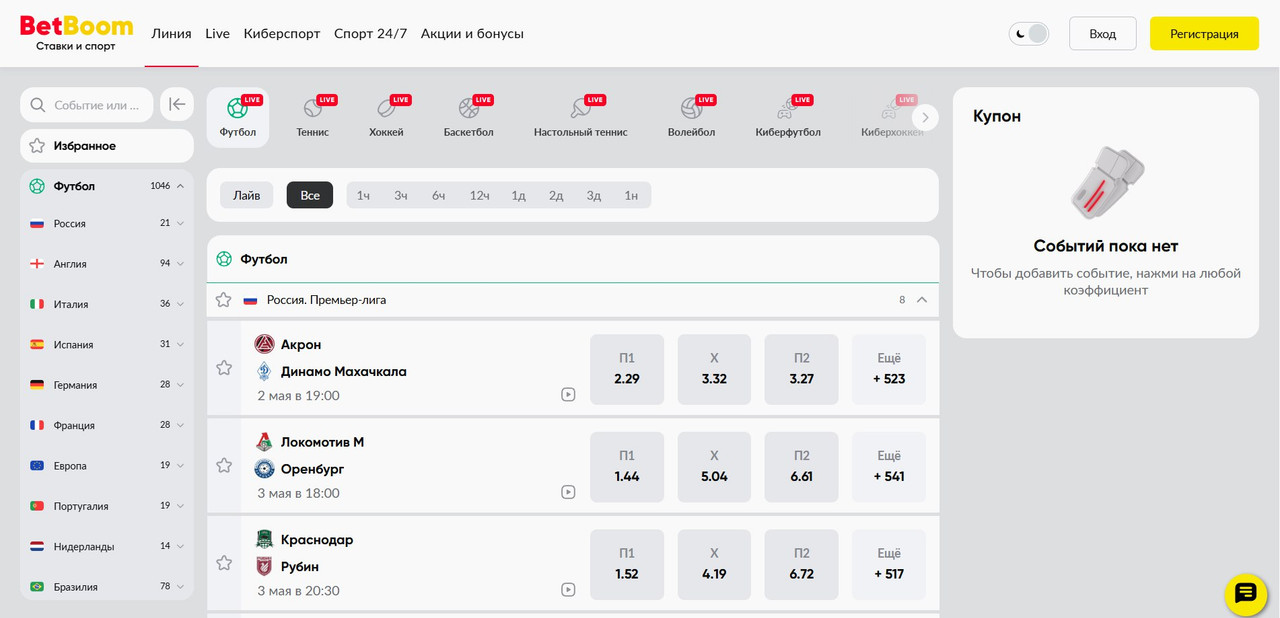Expand Европа in the sidebar
1280x618 pixels.
click(x=107, y=466)
